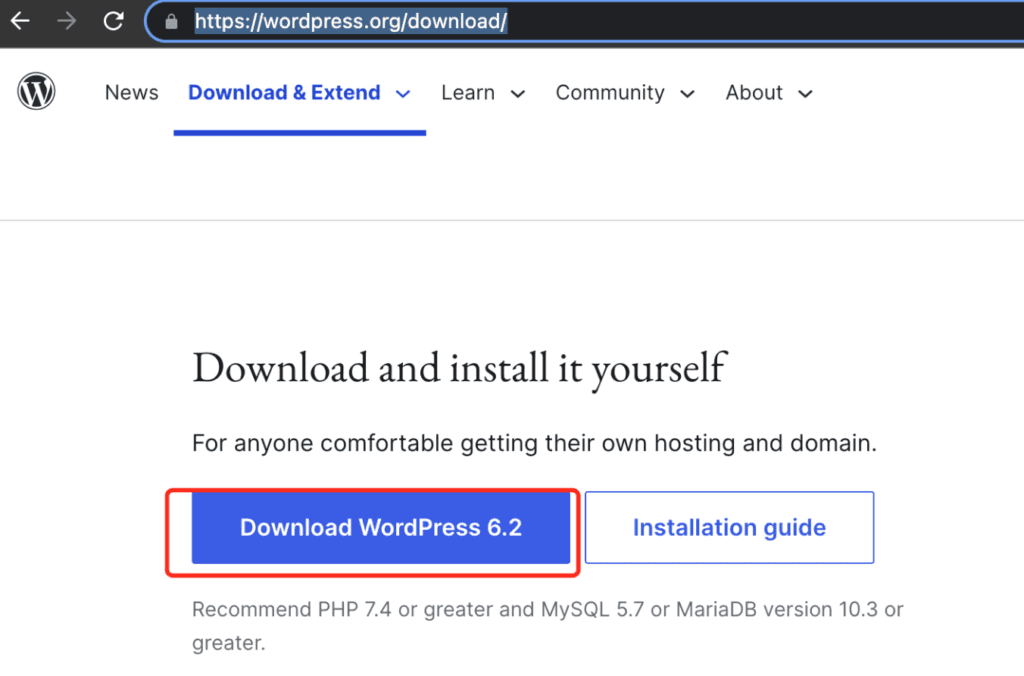Viewport: 1024px width, 676px height.
Task: Open the Learn menu
Action: coord(468,93)
